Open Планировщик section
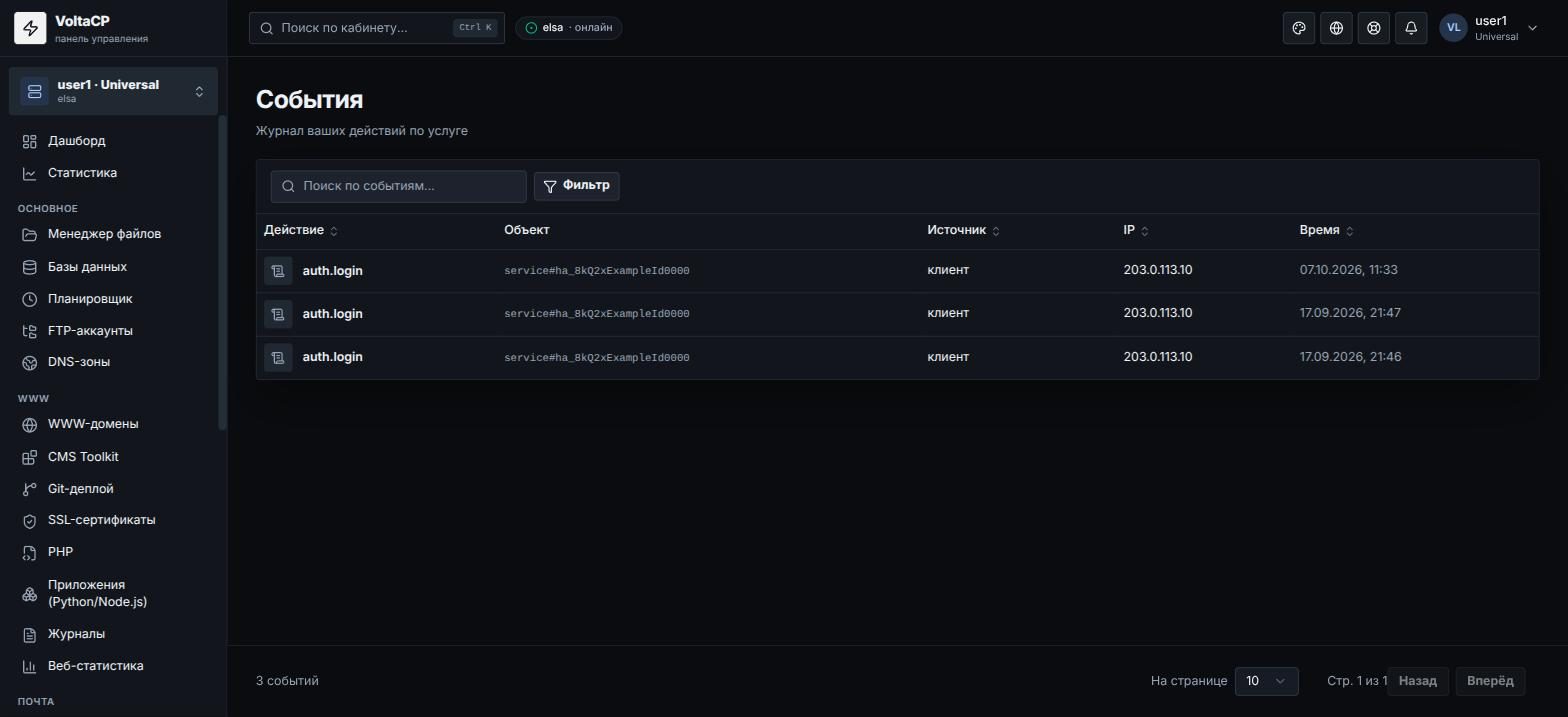 113,299
